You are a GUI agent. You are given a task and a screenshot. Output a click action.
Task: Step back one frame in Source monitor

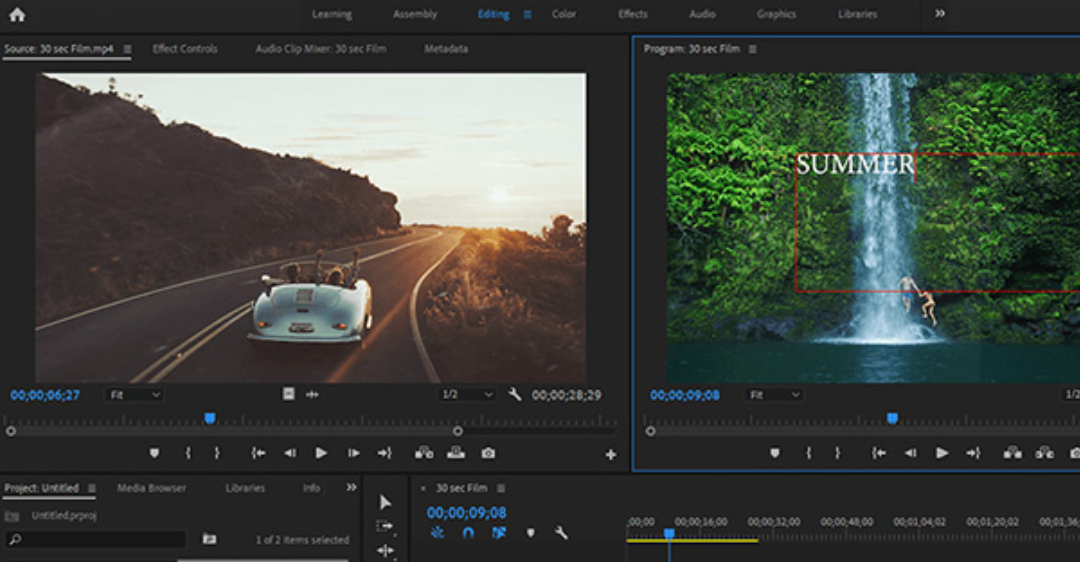(x=290, y=453)
